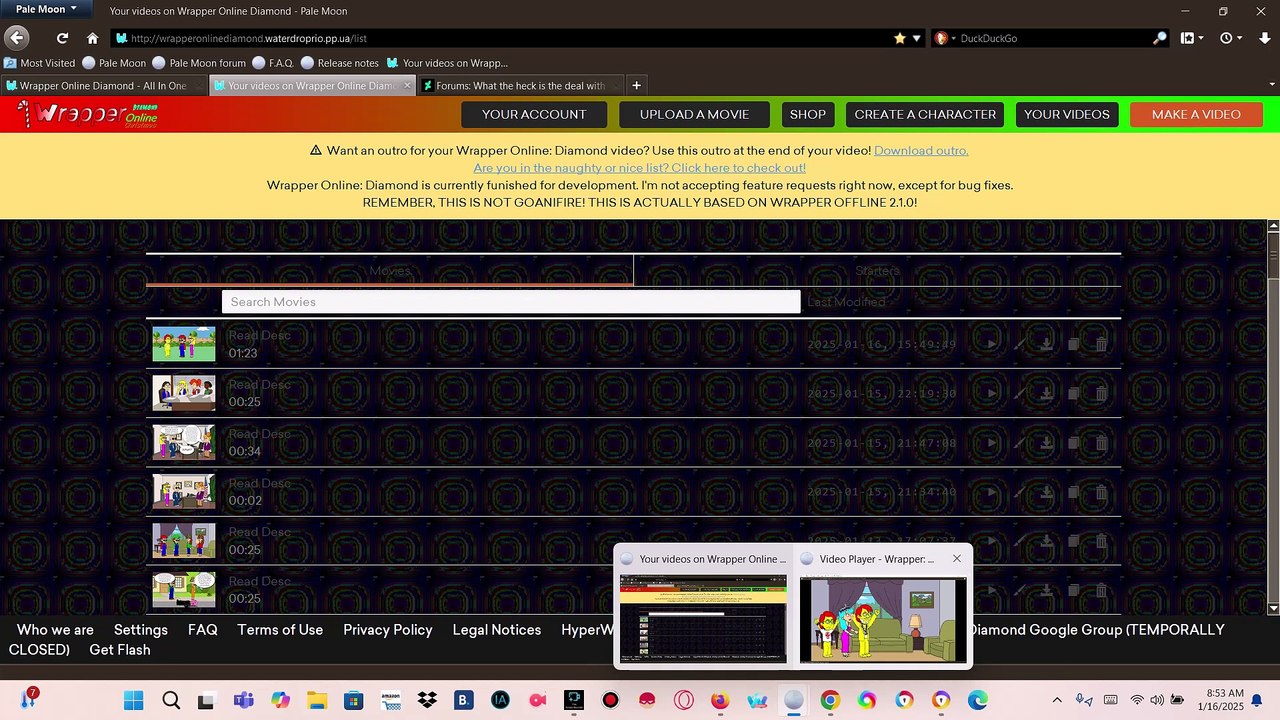The width and height of the screenshot is (1280, 720).
Task: Open the search engine selector dropdown
Action: tap(944, 38)
